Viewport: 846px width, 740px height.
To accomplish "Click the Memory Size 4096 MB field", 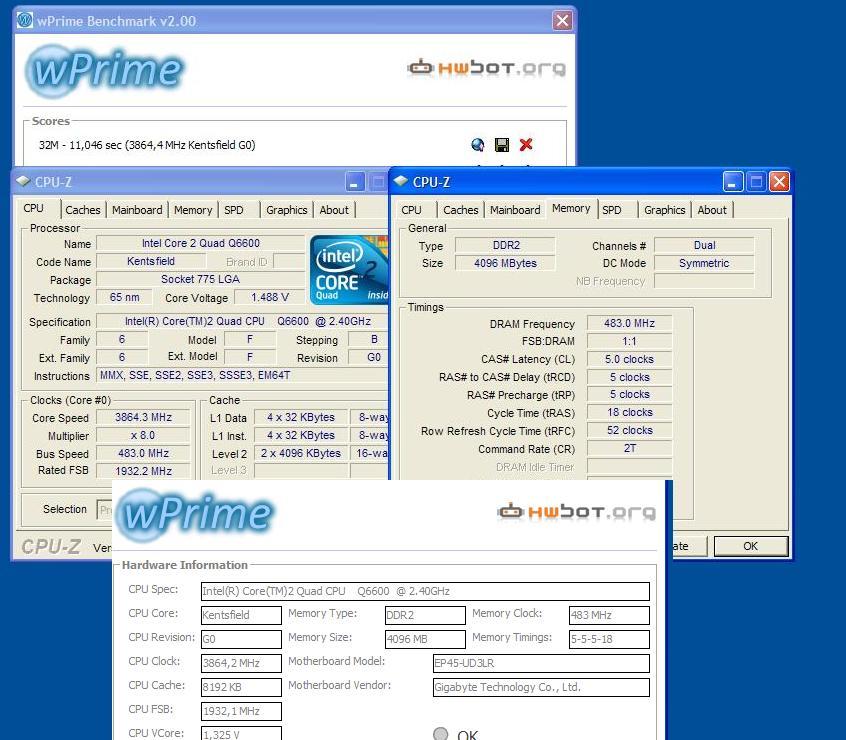I will [425, 639].
